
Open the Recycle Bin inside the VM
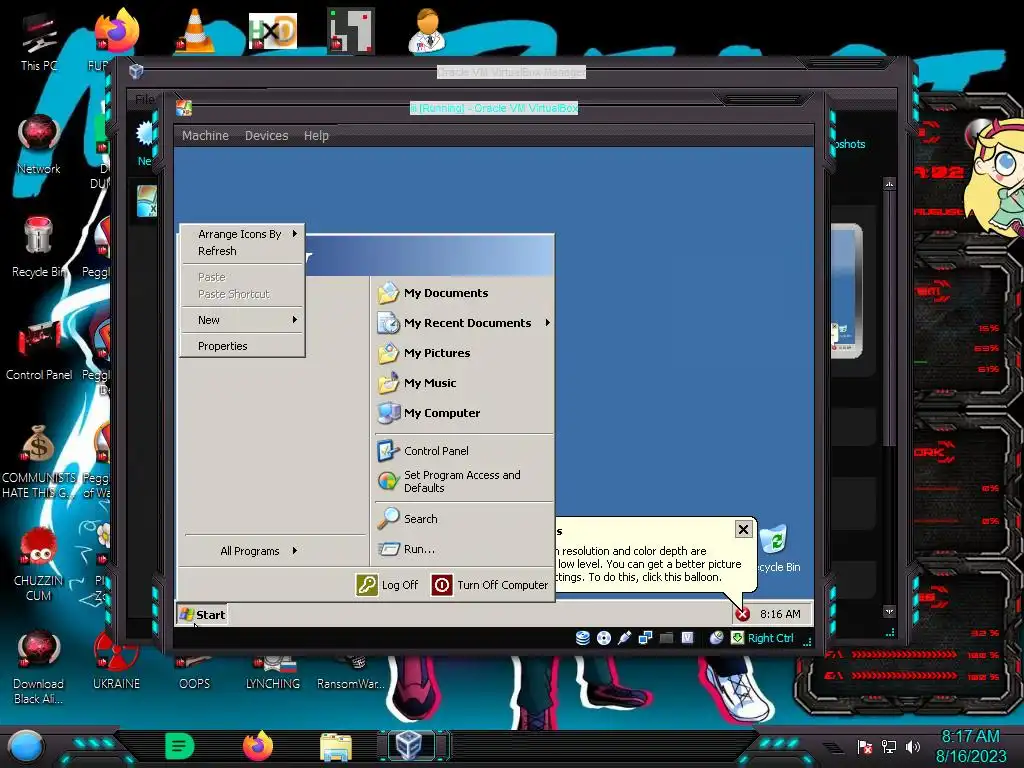[777, 549]
